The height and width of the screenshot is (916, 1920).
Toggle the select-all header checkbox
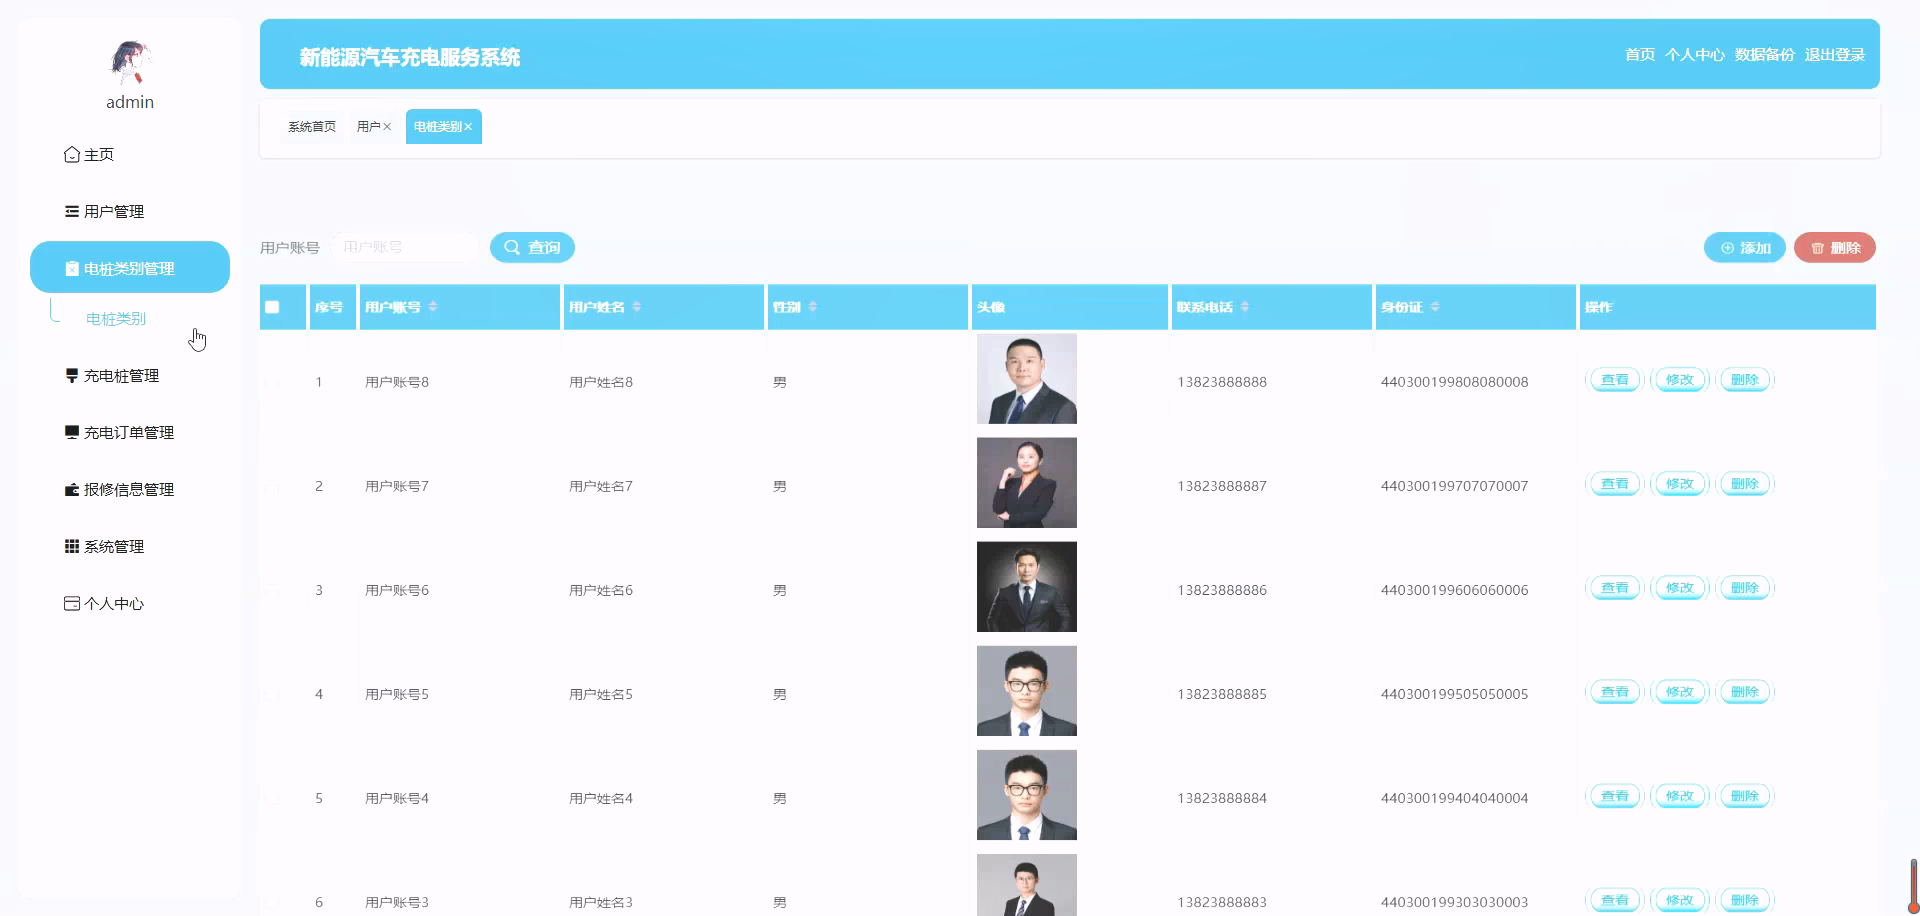272,307
